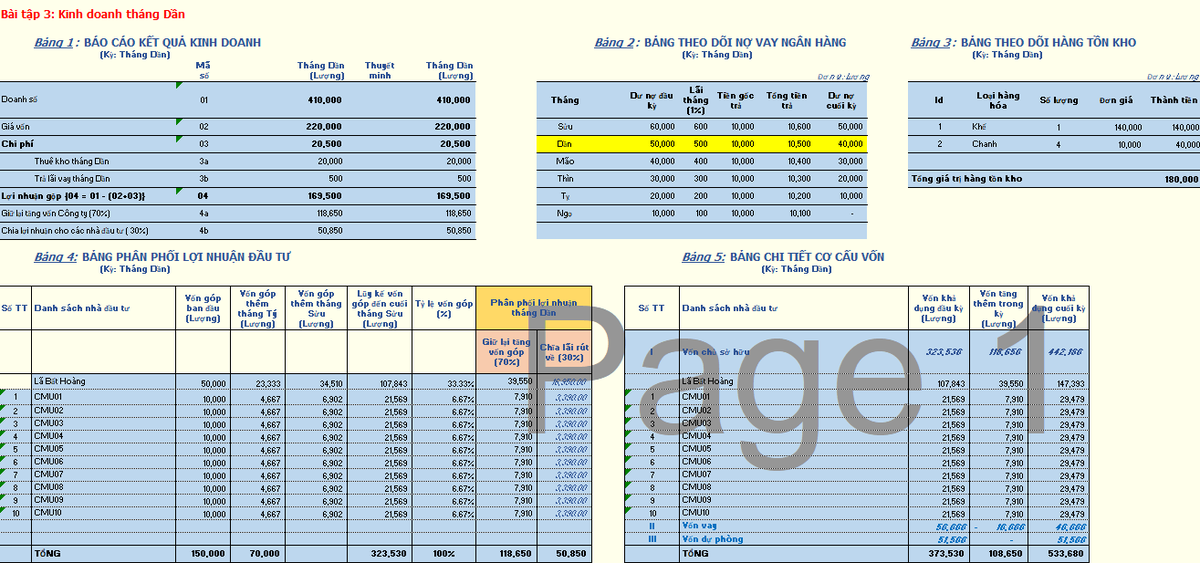Image resolution: width=1200 pixels, height=563 pixels.
Task: Select the "Doanh số" row label
Action: (x=20, y=100)
